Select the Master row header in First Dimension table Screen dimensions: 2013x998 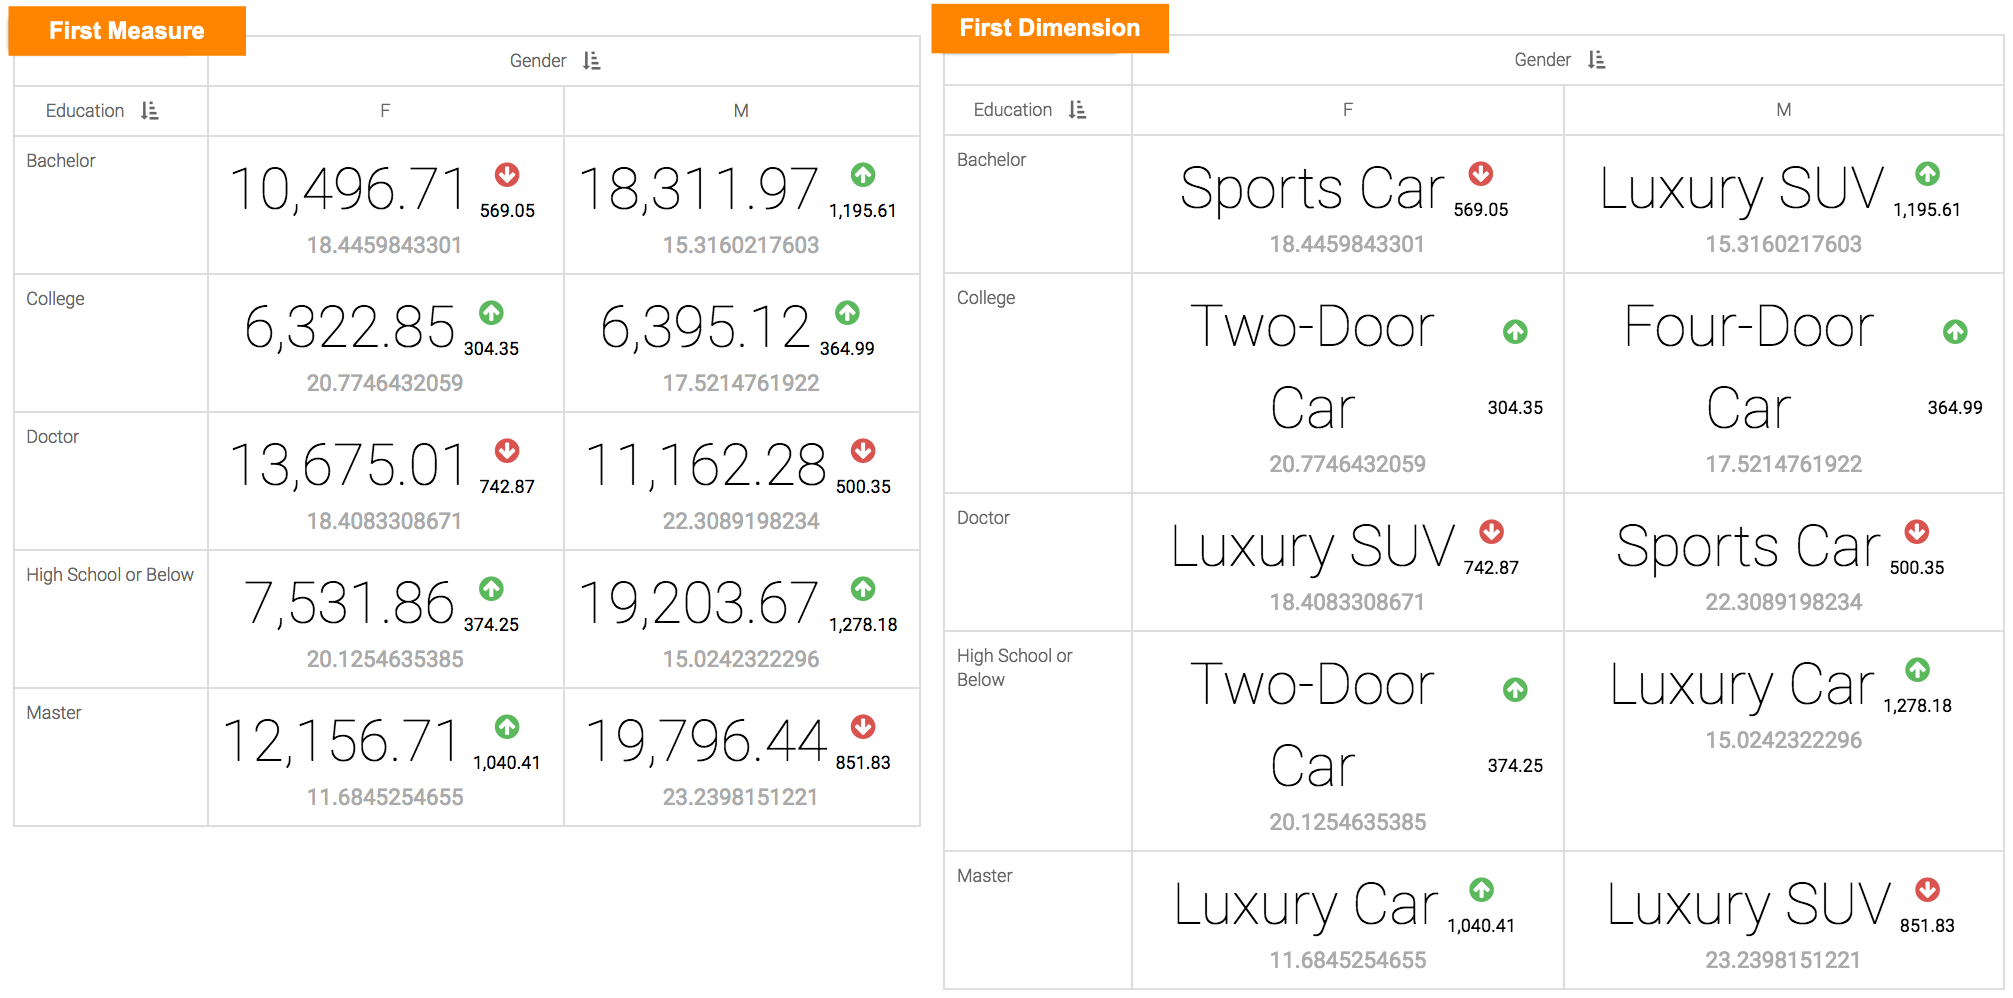985,876
